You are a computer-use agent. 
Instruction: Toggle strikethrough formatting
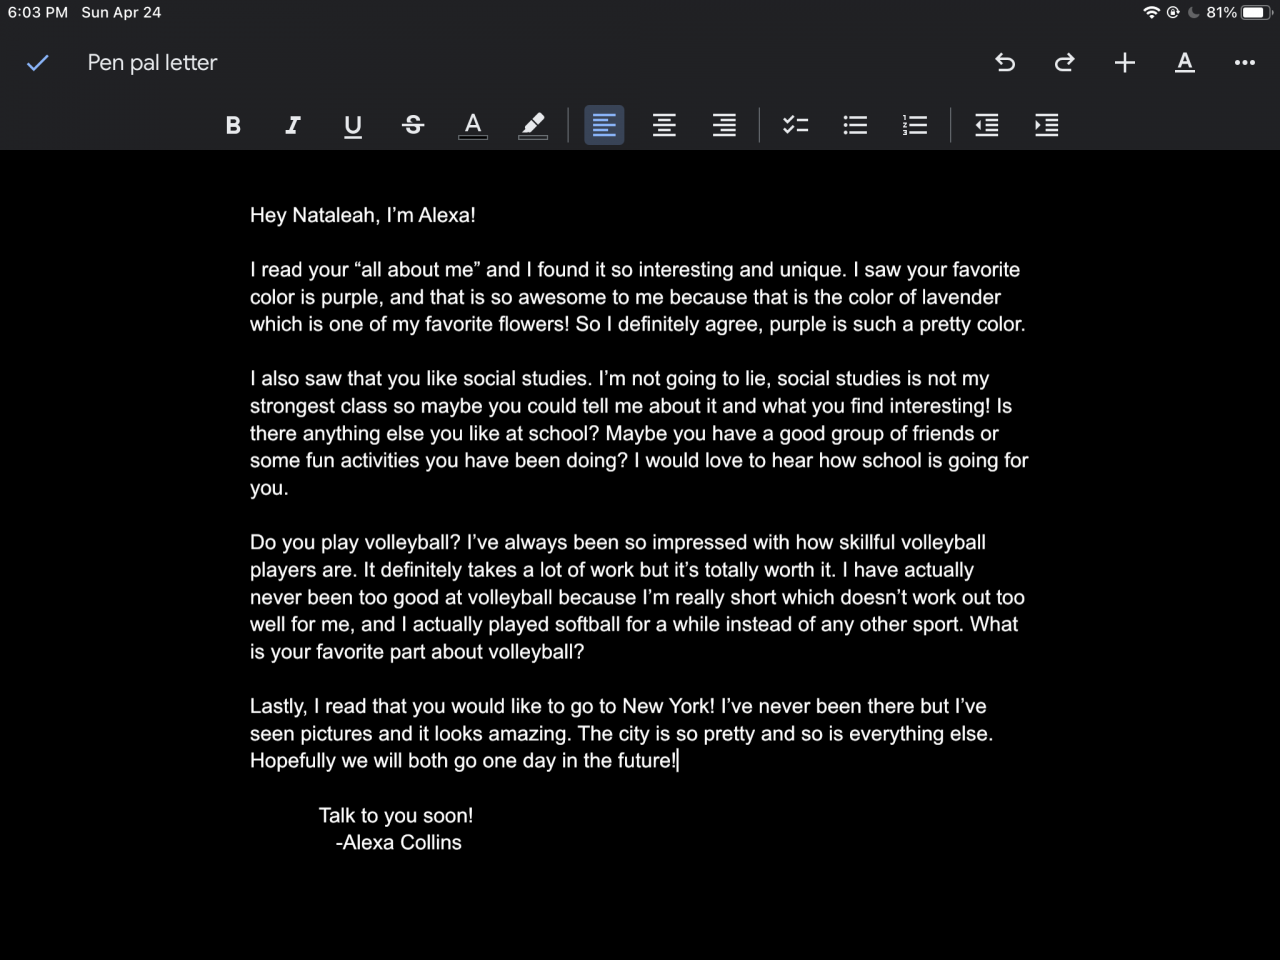pyautogui.click(x=413, y=125)
